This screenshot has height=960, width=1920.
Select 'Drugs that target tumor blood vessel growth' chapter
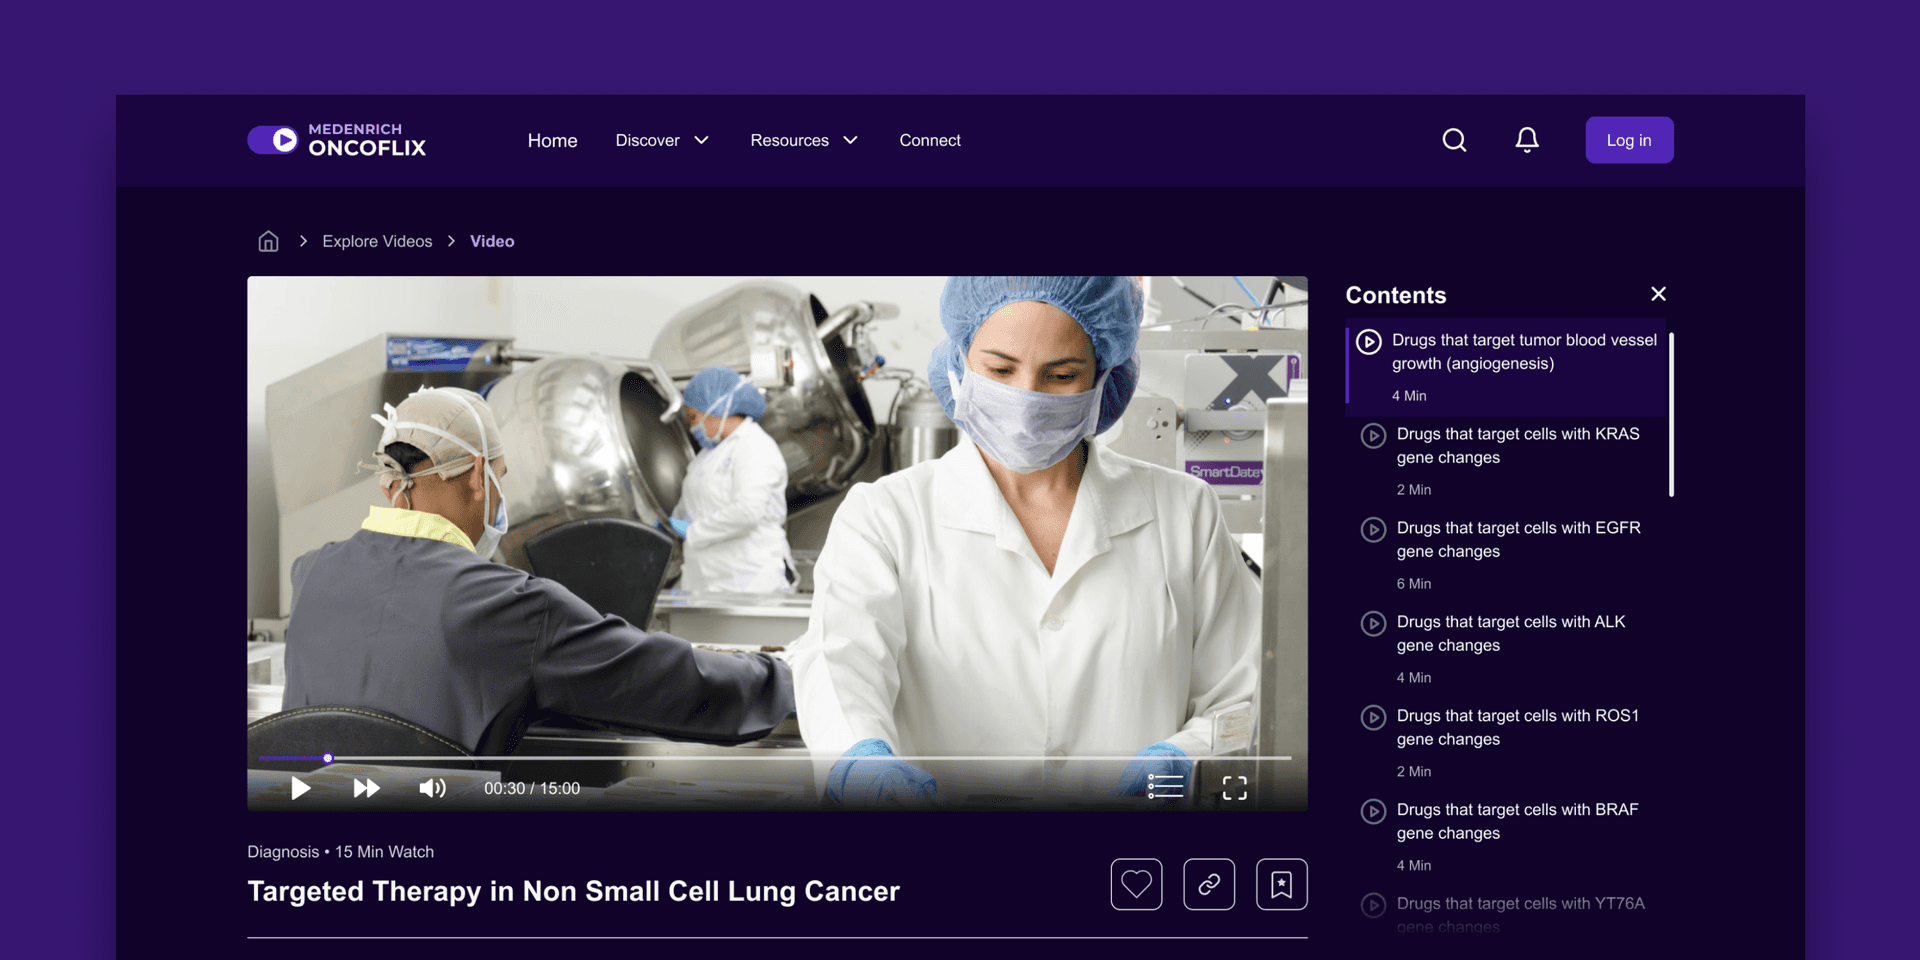(x=1506, y=367)
